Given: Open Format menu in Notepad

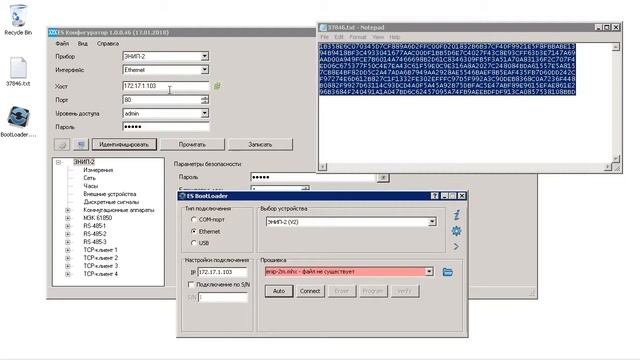Looking at the screenshot, I should click(358, 37).
